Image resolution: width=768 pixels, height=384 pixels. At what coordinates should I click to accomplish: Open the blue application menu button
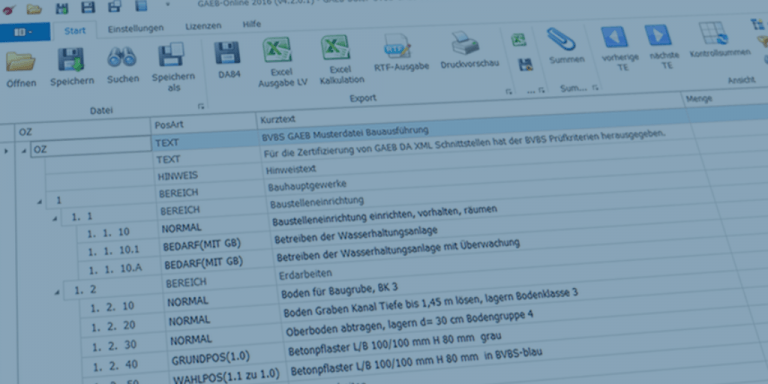(x=24, y=32)
